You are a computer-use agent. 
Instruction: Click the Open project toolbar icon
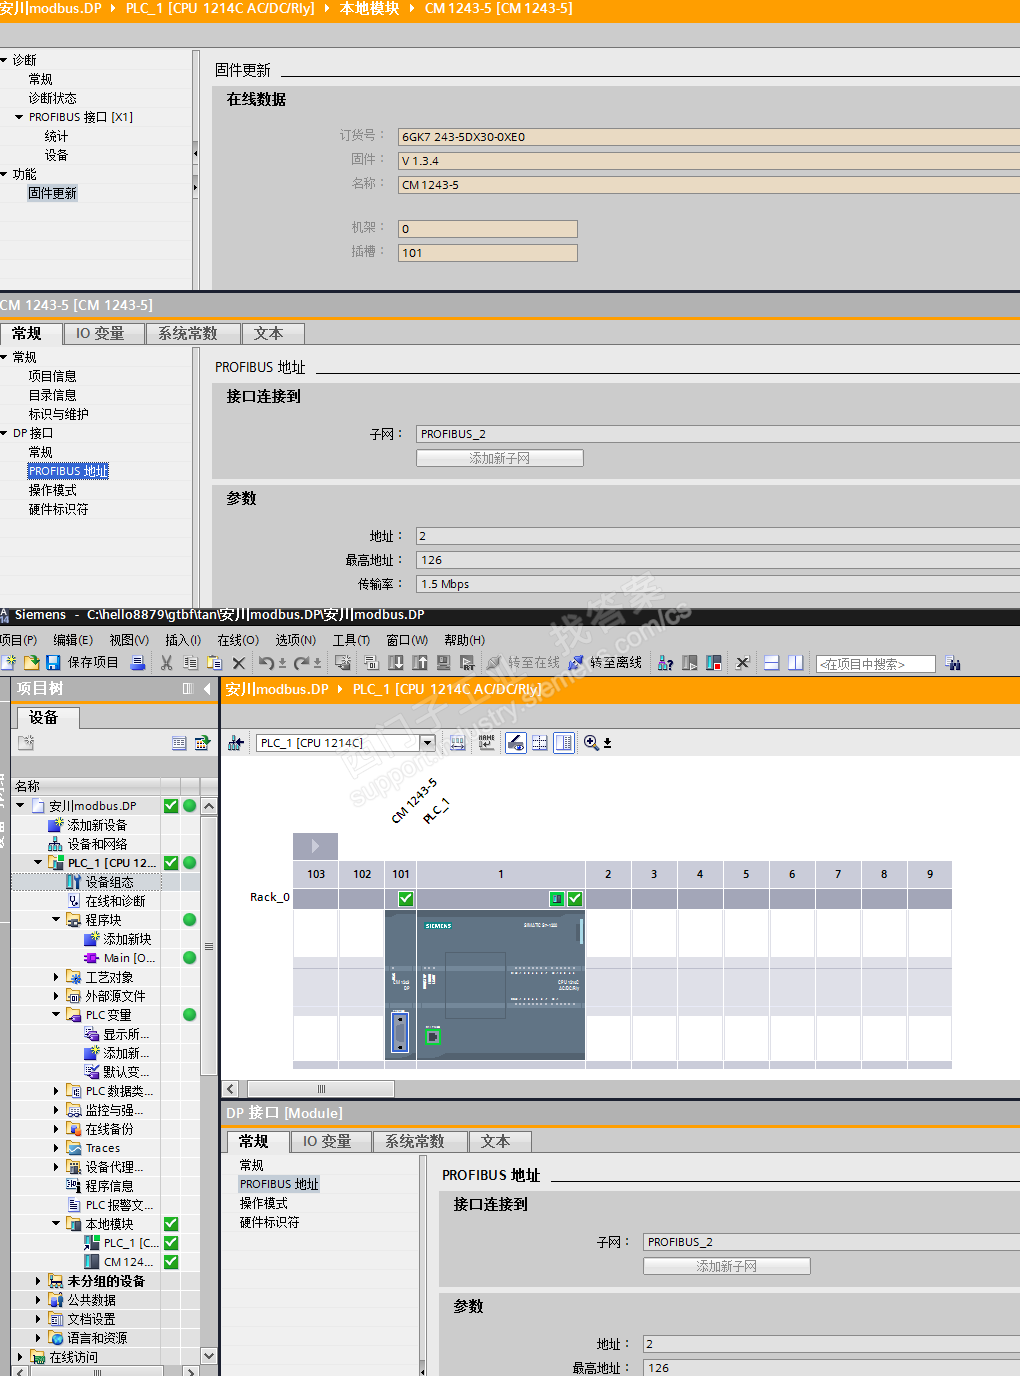pyautogui.click(x=31, y=662)
